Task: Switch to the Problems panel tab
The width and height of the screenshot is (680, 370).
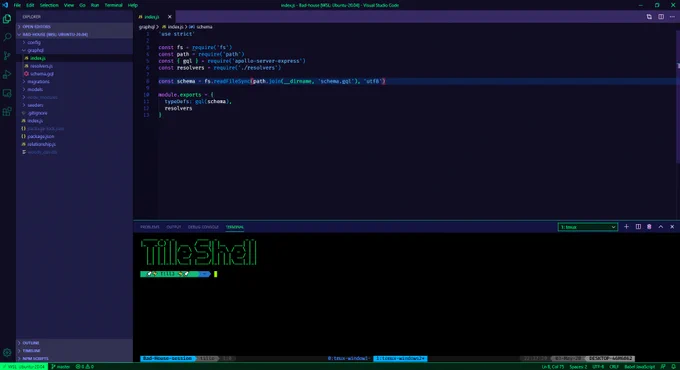Action: pos(150,227)
